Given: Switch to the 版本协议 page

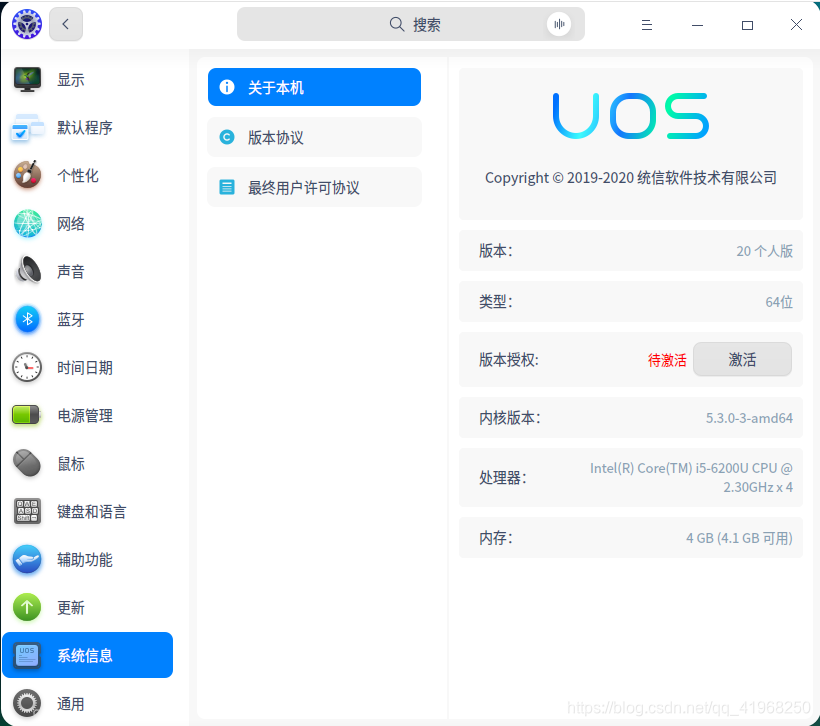Looking at the screenshot, I should pyautogui.click(x=314, y=137).
